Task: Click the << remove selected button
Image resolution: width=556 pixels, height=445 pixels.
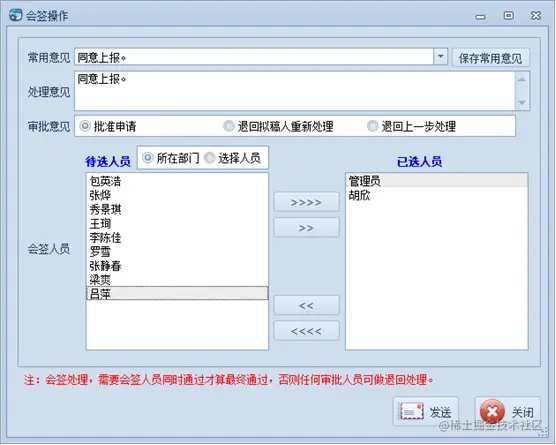Action: [x=306, y=305]
